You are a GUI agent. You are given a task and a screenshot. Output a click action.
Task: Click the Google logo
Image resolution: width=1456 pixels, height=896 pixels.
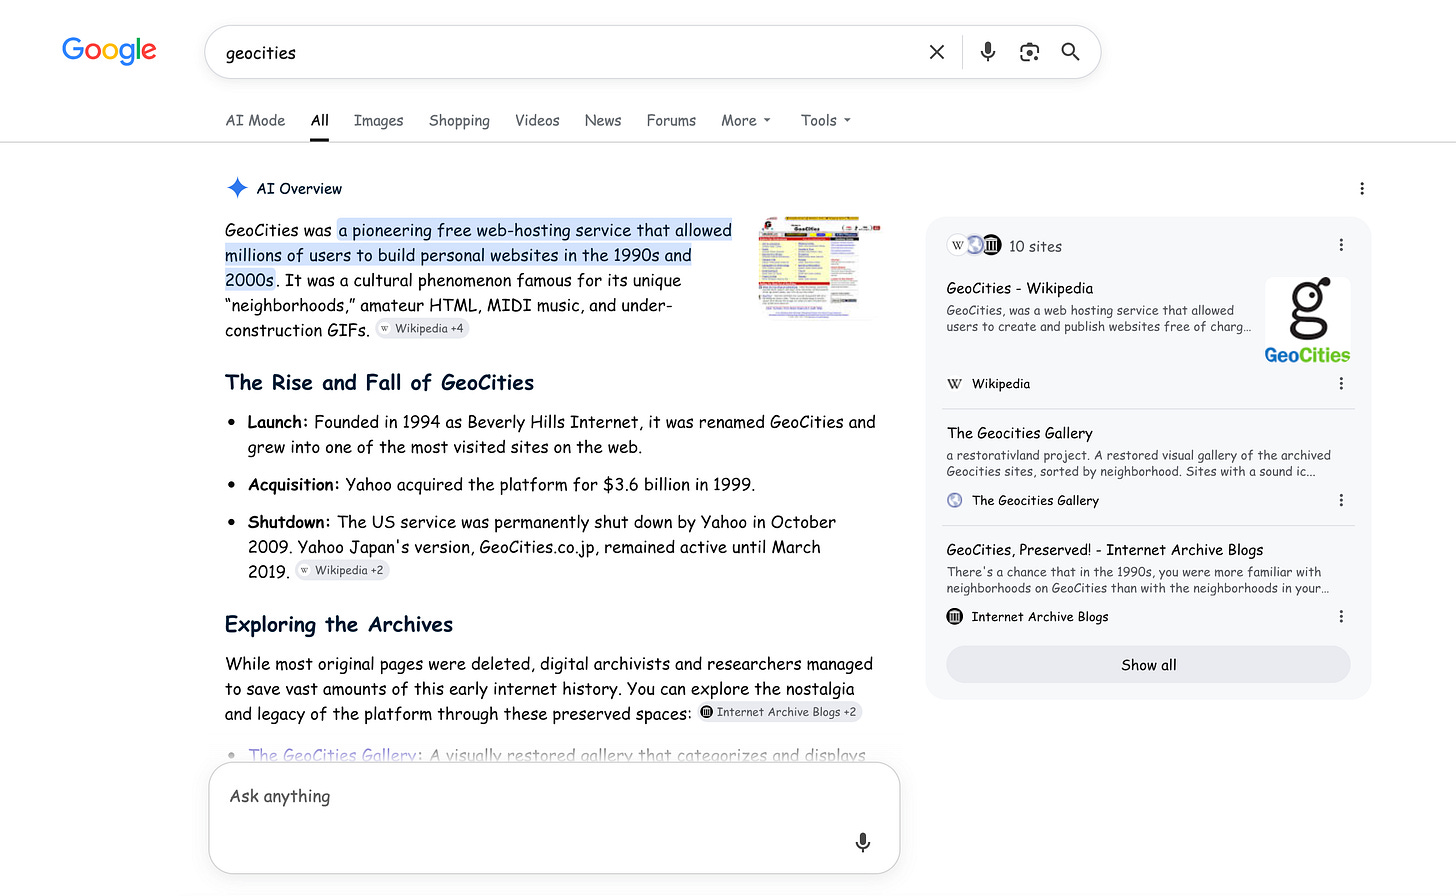pyautogui.click(x=109, y=50)
